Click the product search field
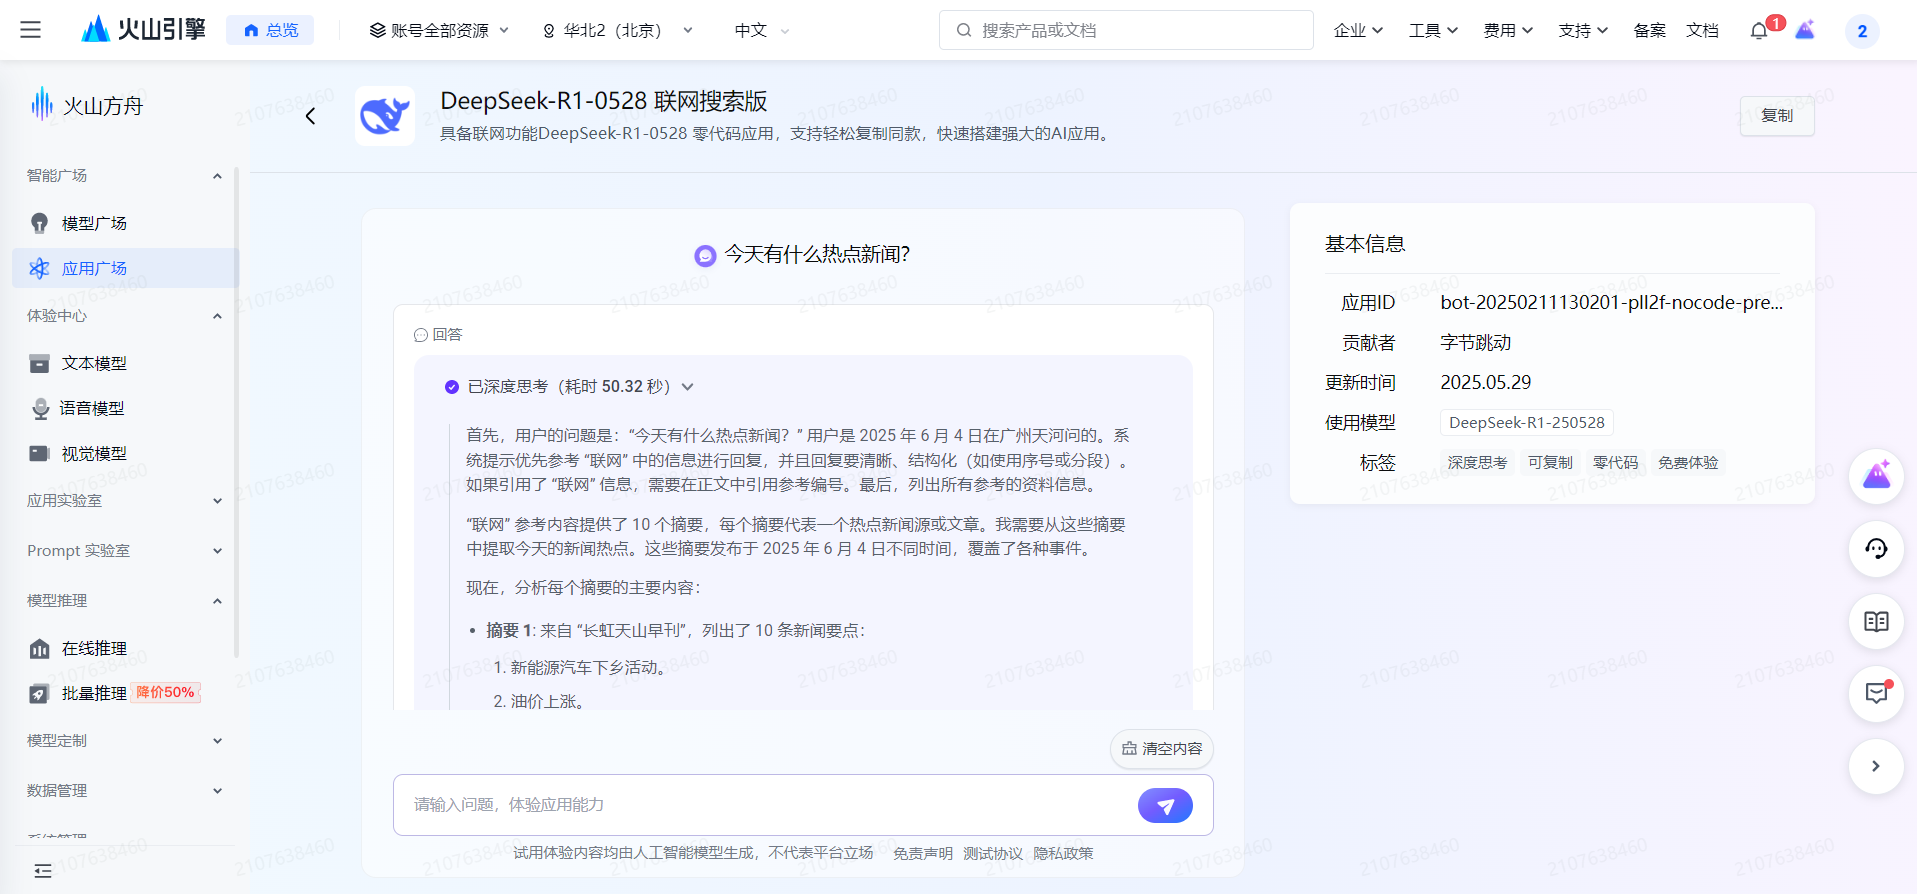This screenshot has height=894, width=1917. click(1126, 30)
